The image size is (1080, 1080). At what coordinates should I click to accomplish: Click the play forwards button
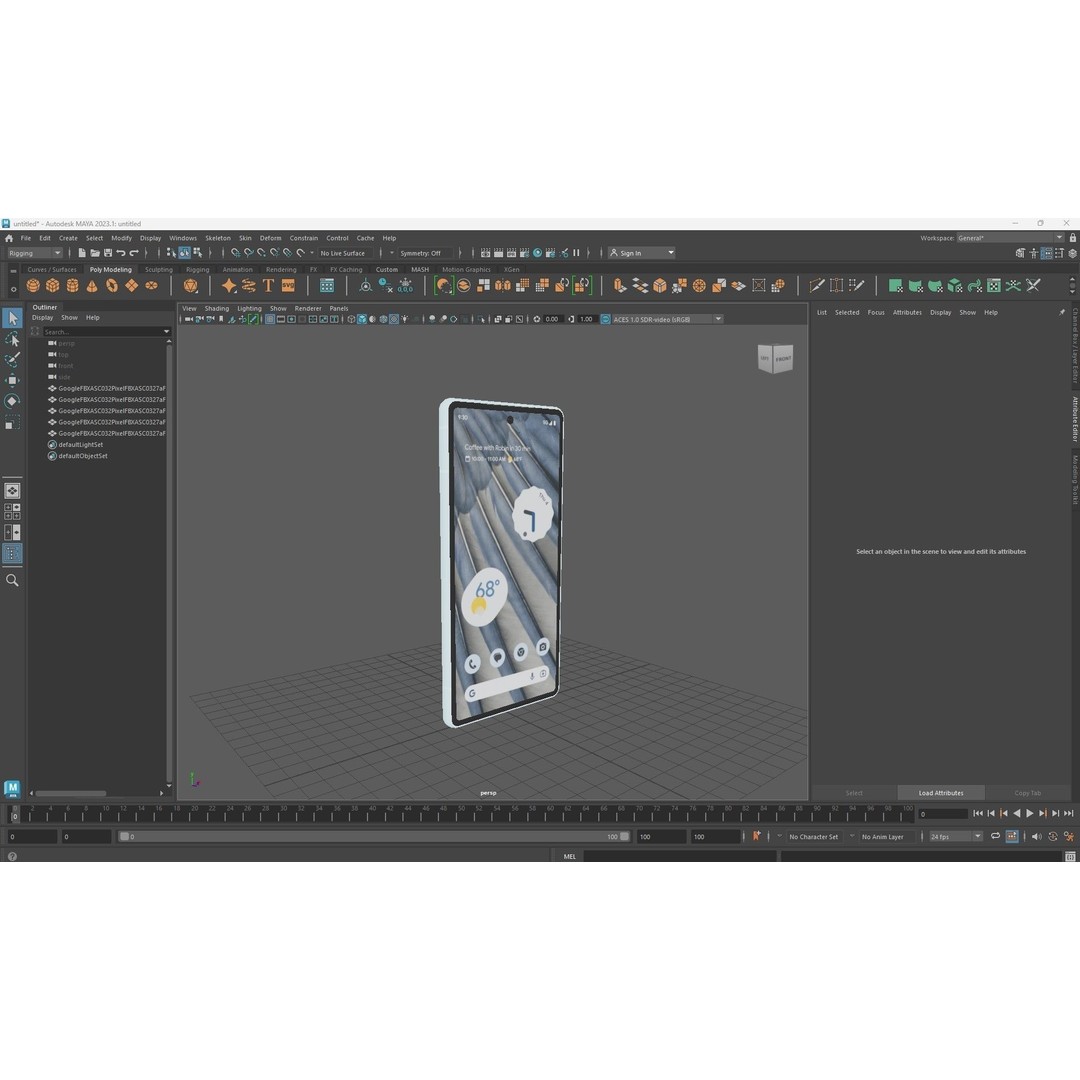(x=1030, y=813)
